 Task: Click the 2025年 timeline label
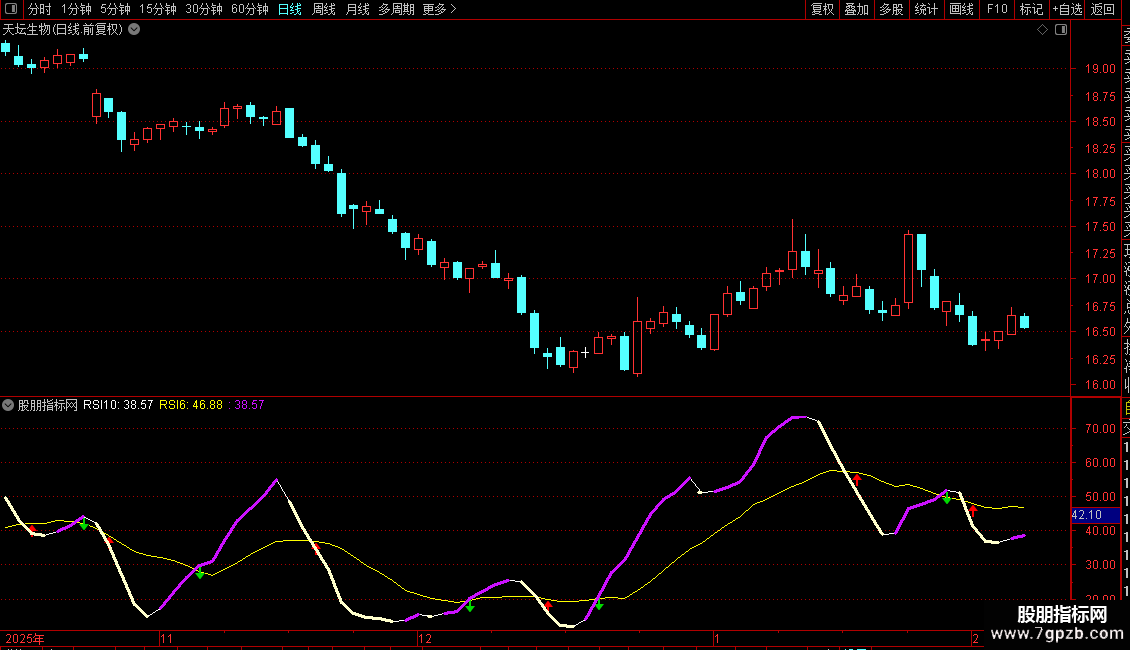[25, 638]
